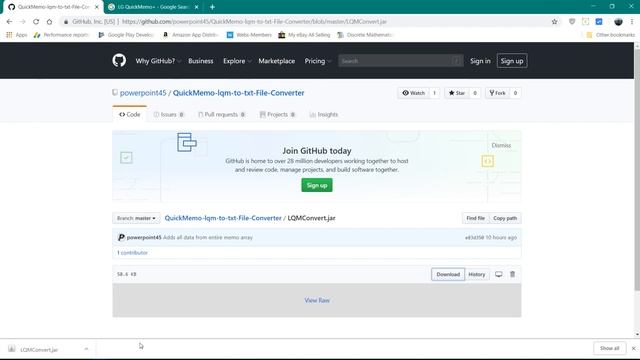Open the desktop icon next to History
Image resolution: width=640 pixels, height=360 pixels.
(499, 274)
